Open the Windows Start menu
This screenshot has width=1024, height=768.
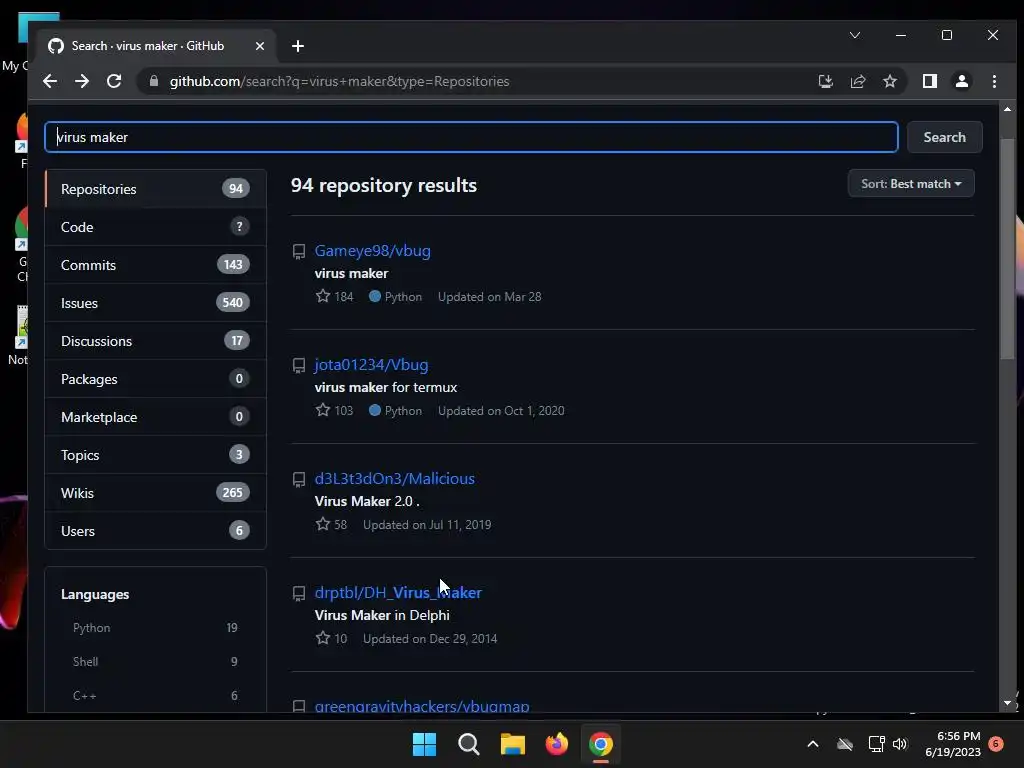(424, 744)
